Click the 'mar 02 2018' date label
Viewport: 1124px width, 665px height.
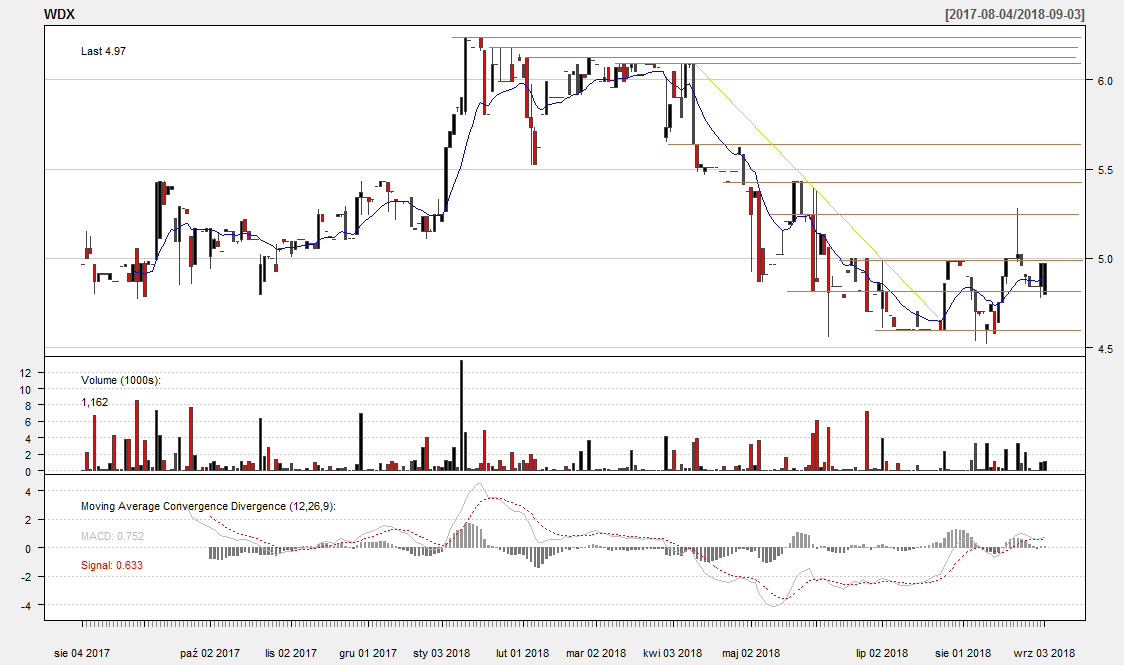(x=596, y=653)
